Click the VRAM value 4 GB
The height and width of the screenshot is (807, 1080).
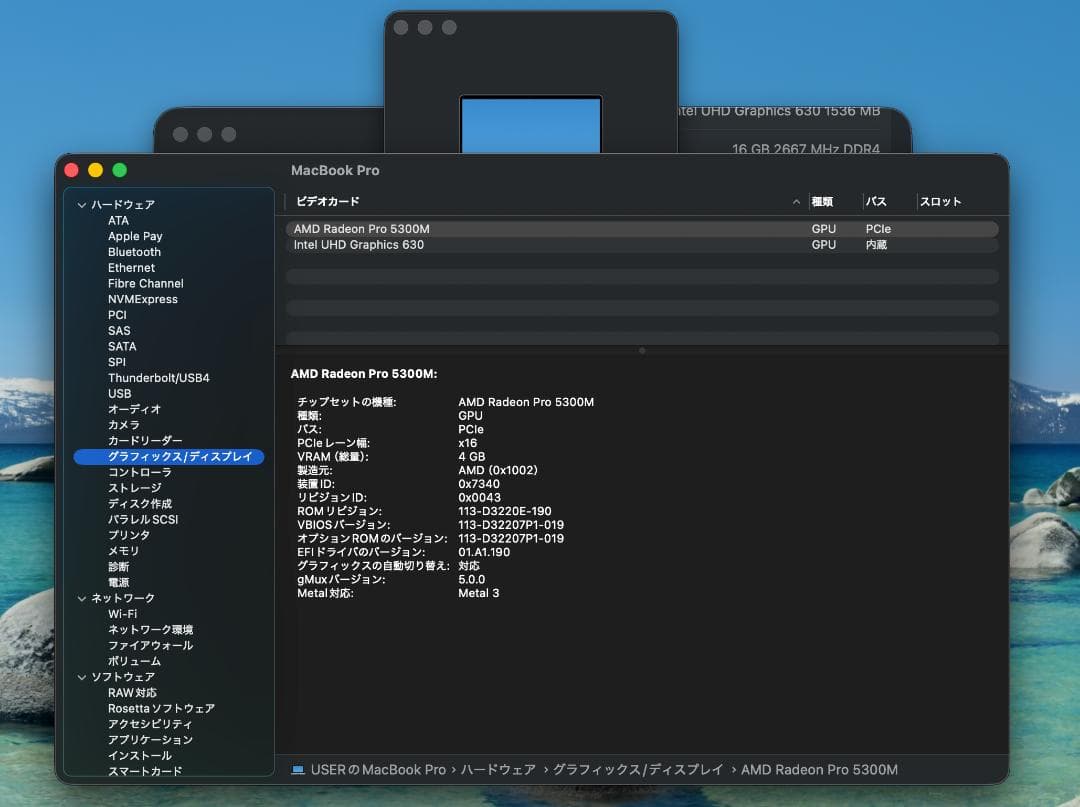(472, 457)
